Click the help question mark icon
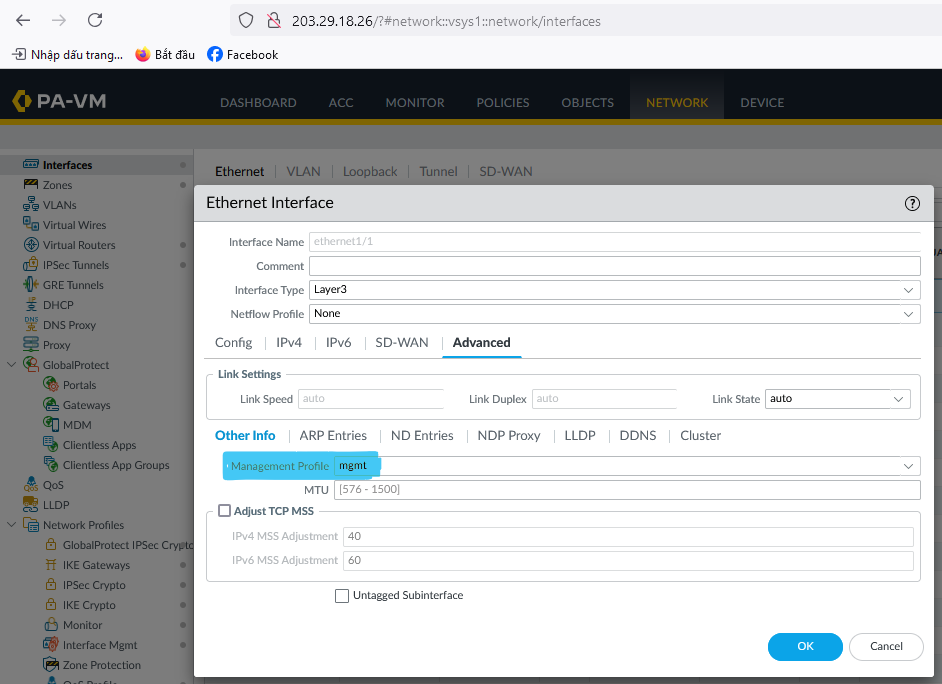This screenshot has height=684, width=942. (911, 203)
